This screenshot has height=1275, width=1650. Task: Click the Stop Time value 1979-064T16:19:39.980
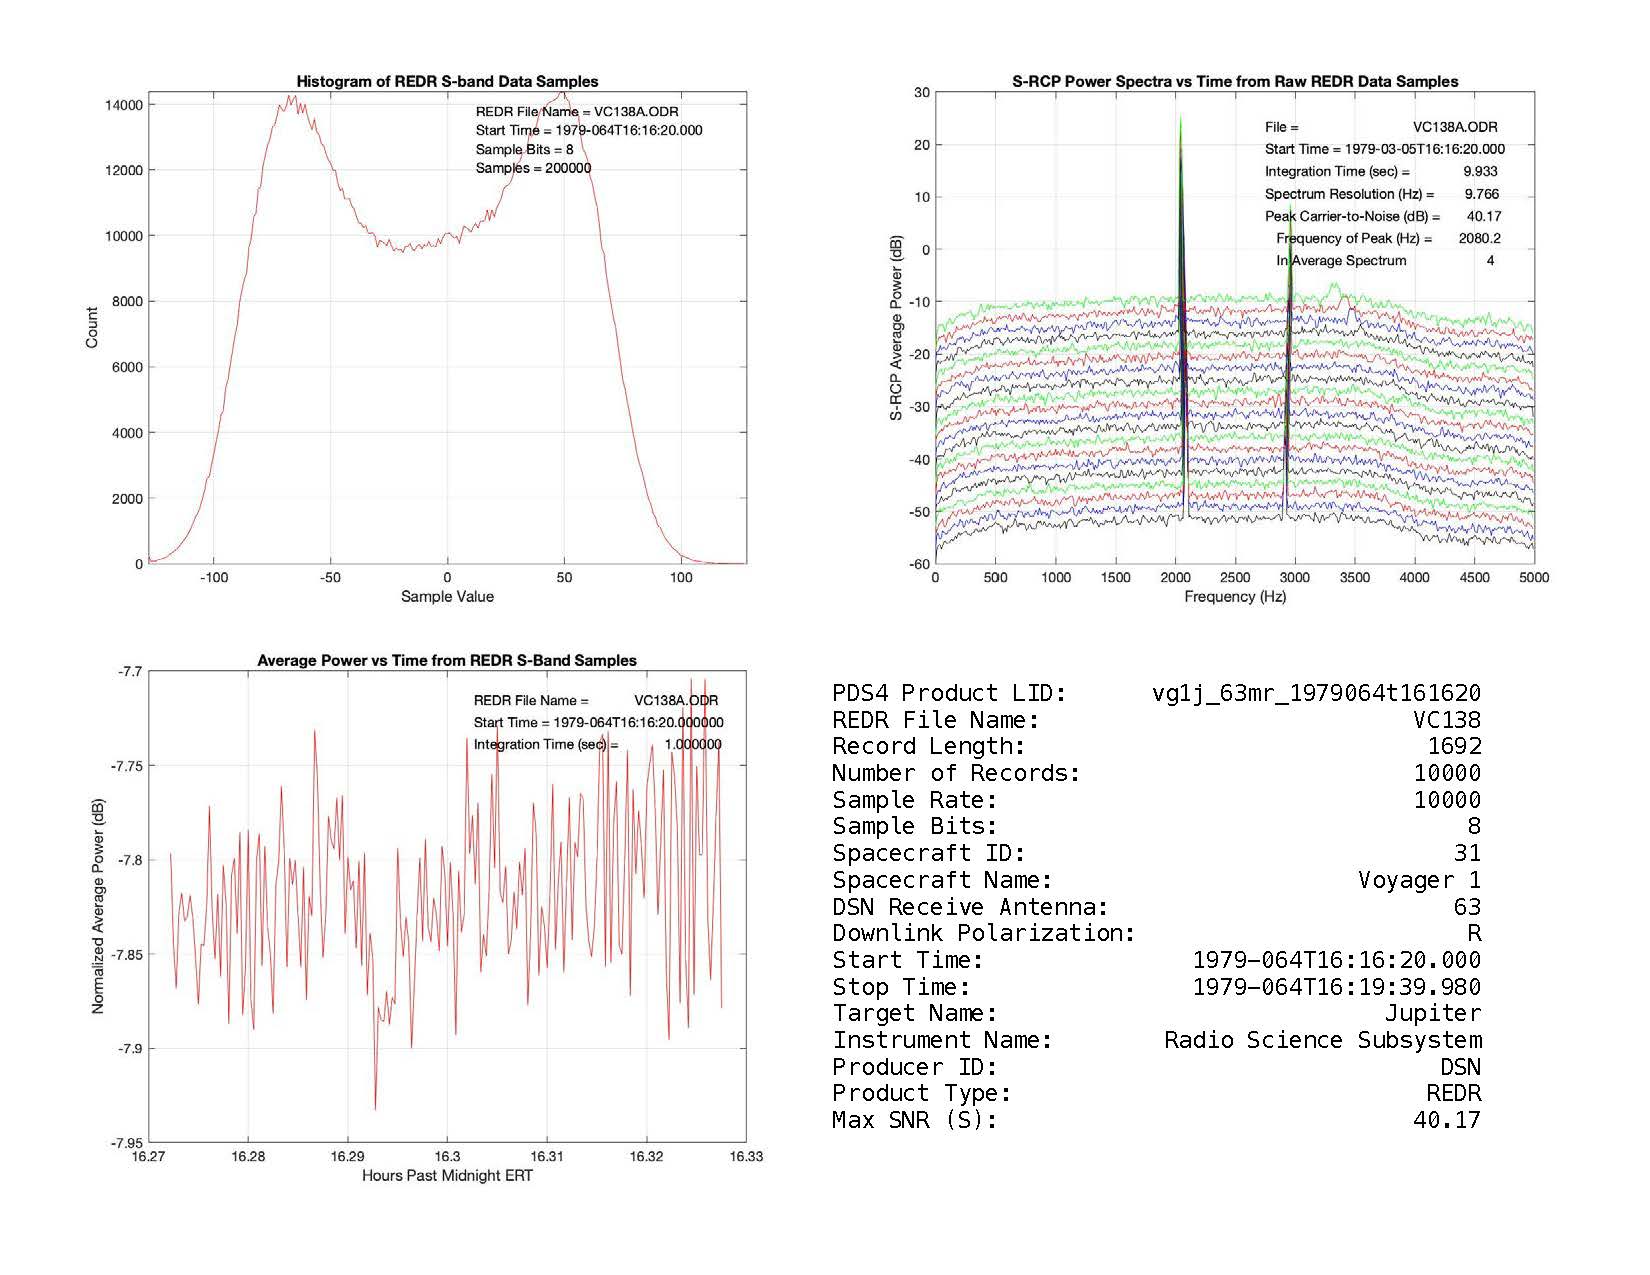pos(1336,988)
